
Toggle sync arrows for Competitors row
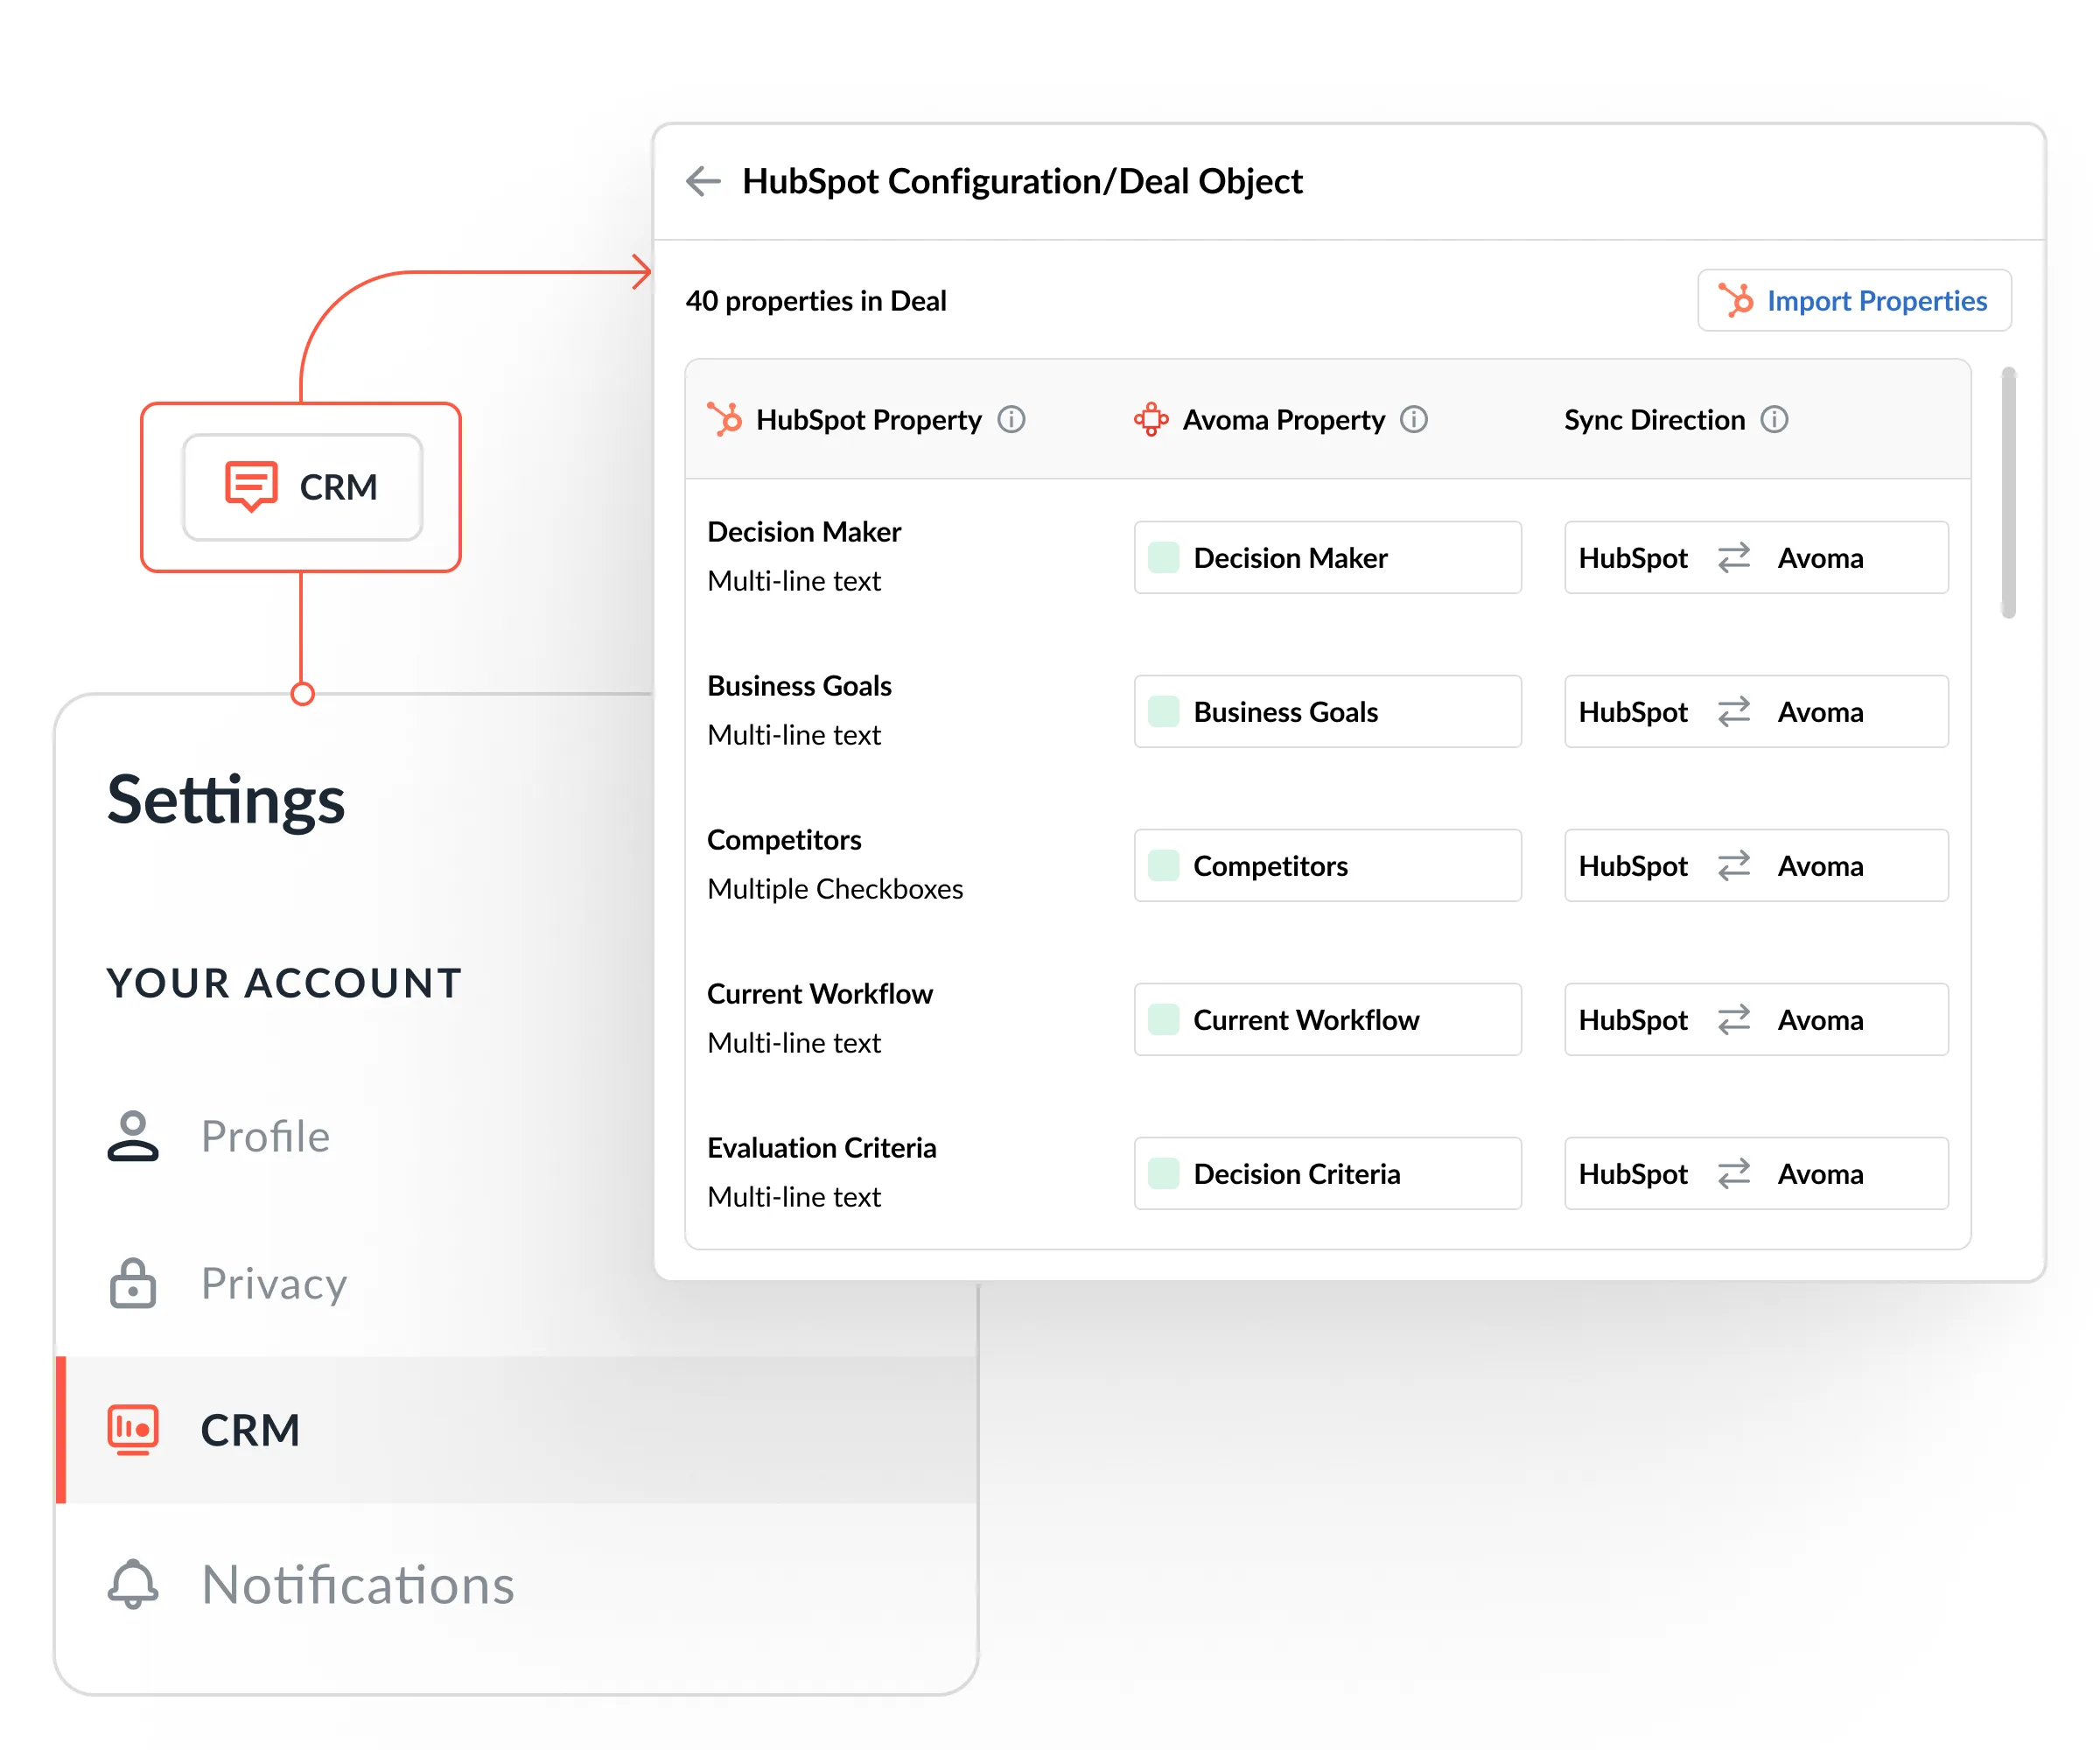click(x=1733, y=865)
